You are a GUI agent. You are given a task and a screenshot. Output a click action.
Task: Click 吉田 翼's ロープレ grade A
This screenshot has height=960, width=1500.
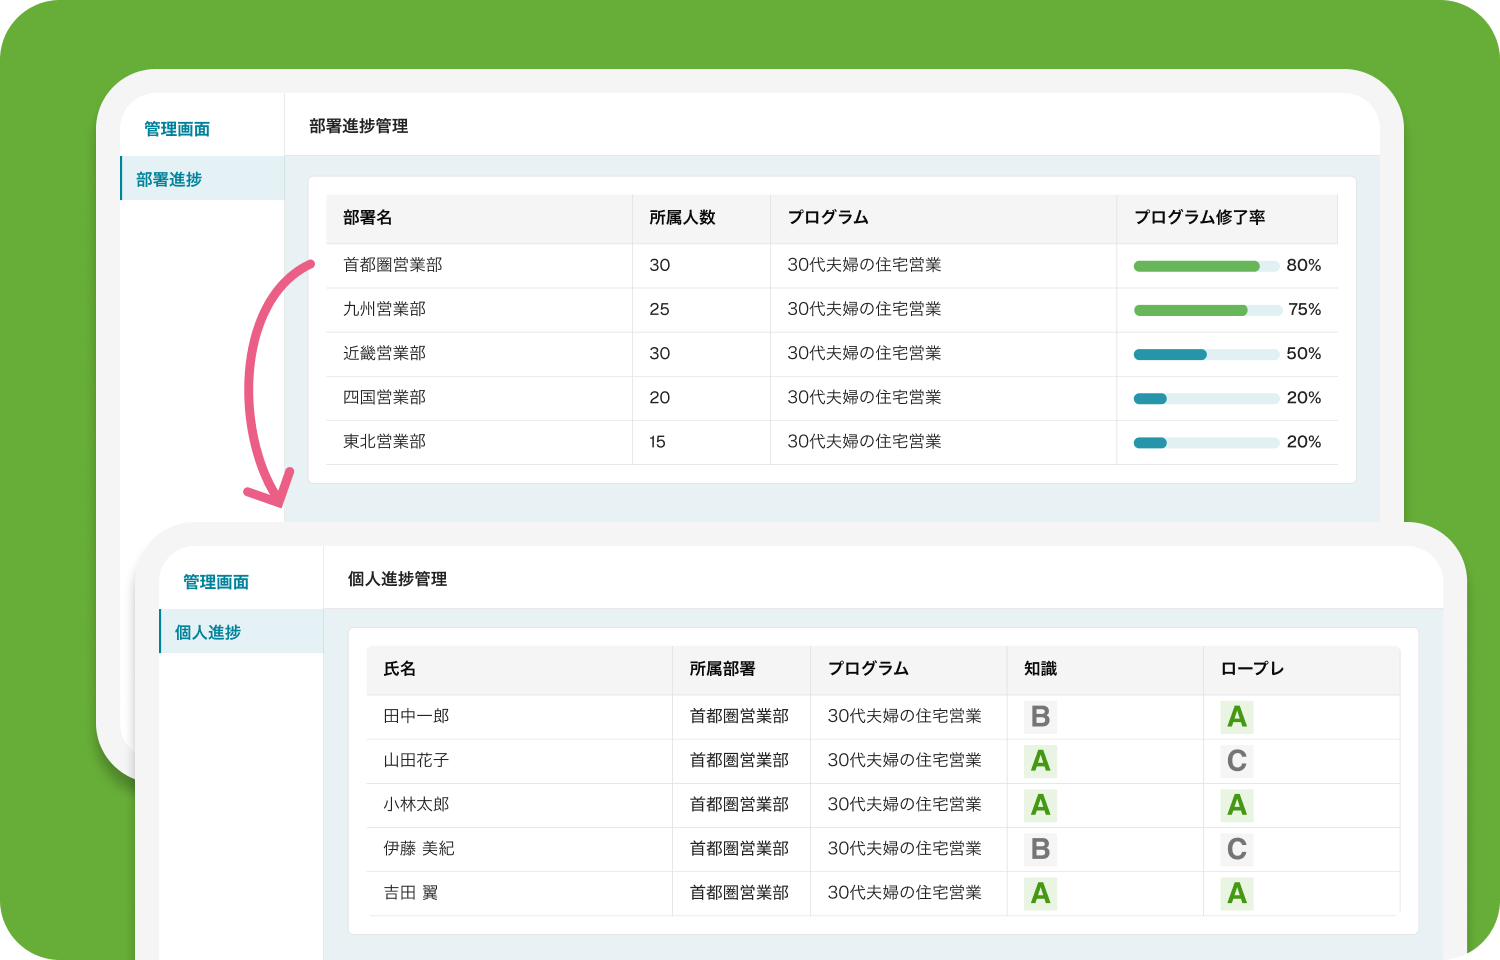[1236, 893]
